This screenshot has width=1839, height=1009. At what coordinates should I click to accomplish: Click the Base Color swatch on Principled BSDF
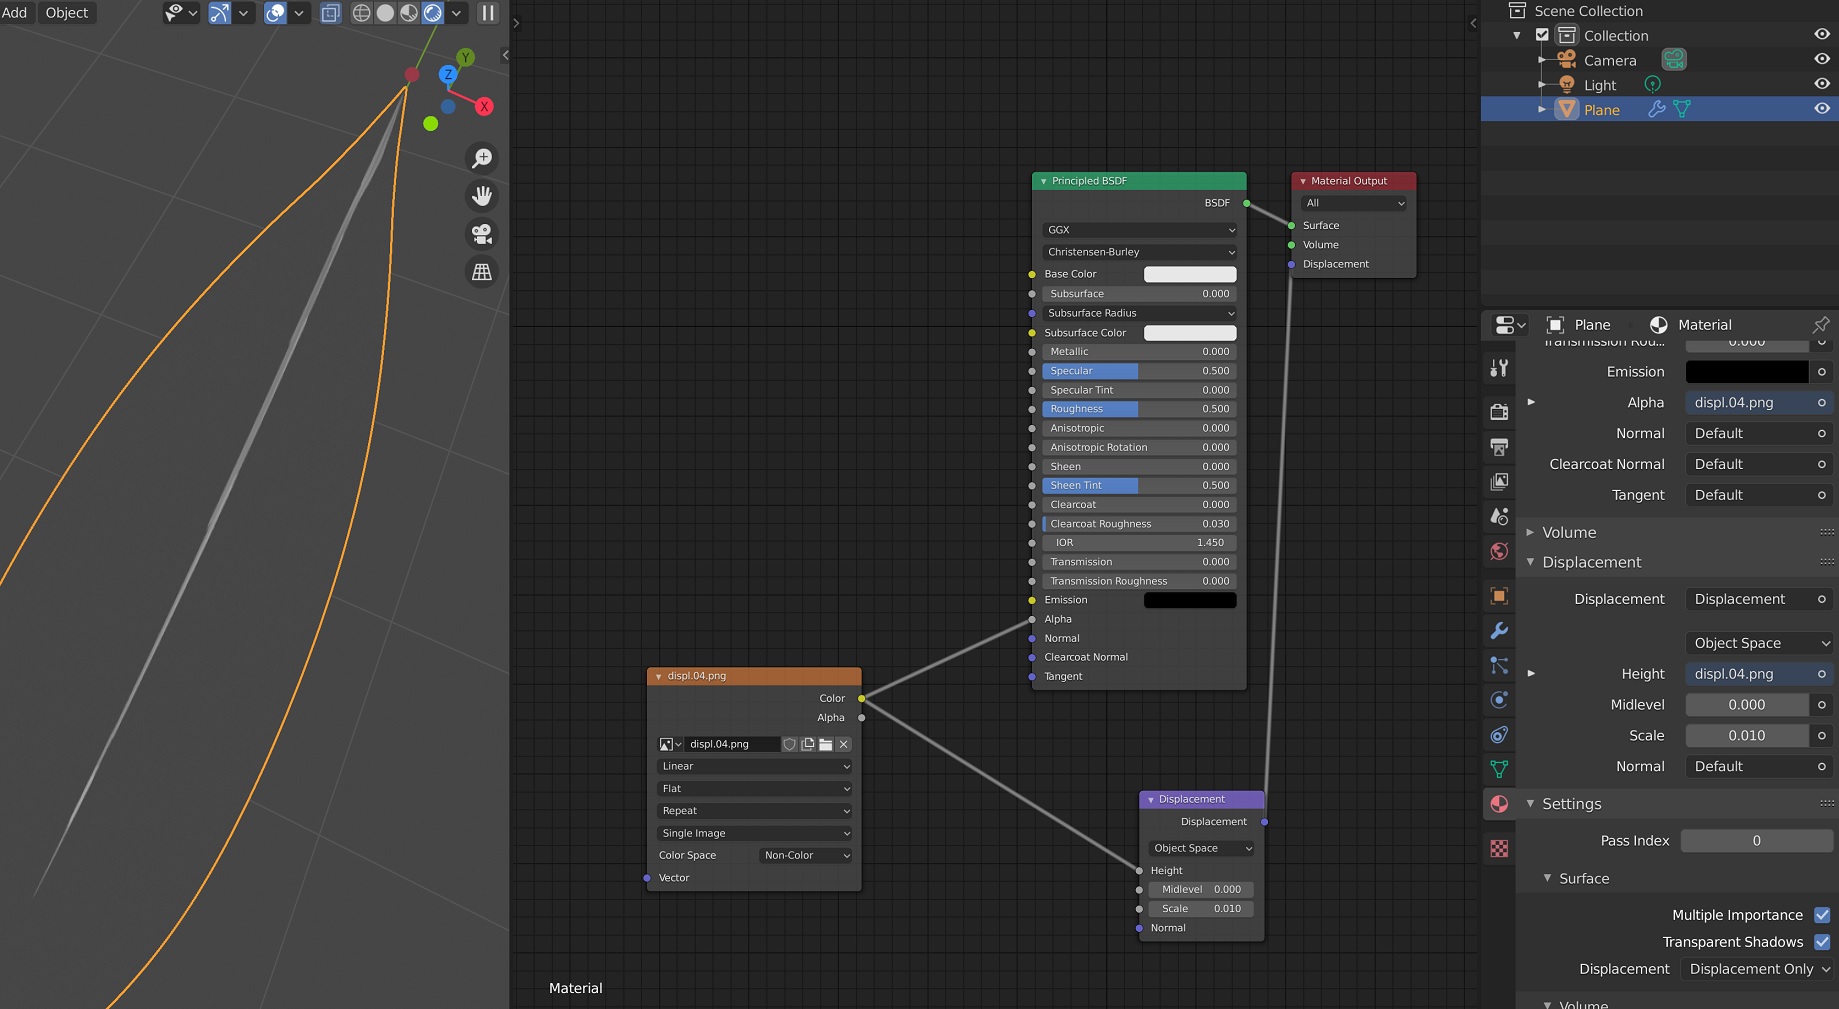[1190, 273]
